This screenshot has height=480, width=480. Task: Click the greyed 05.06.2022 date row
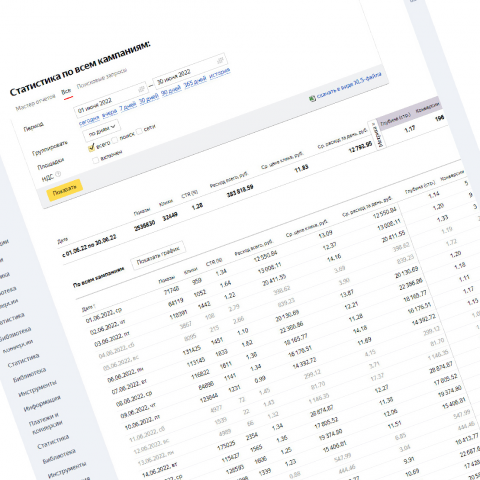click(121, 363)
